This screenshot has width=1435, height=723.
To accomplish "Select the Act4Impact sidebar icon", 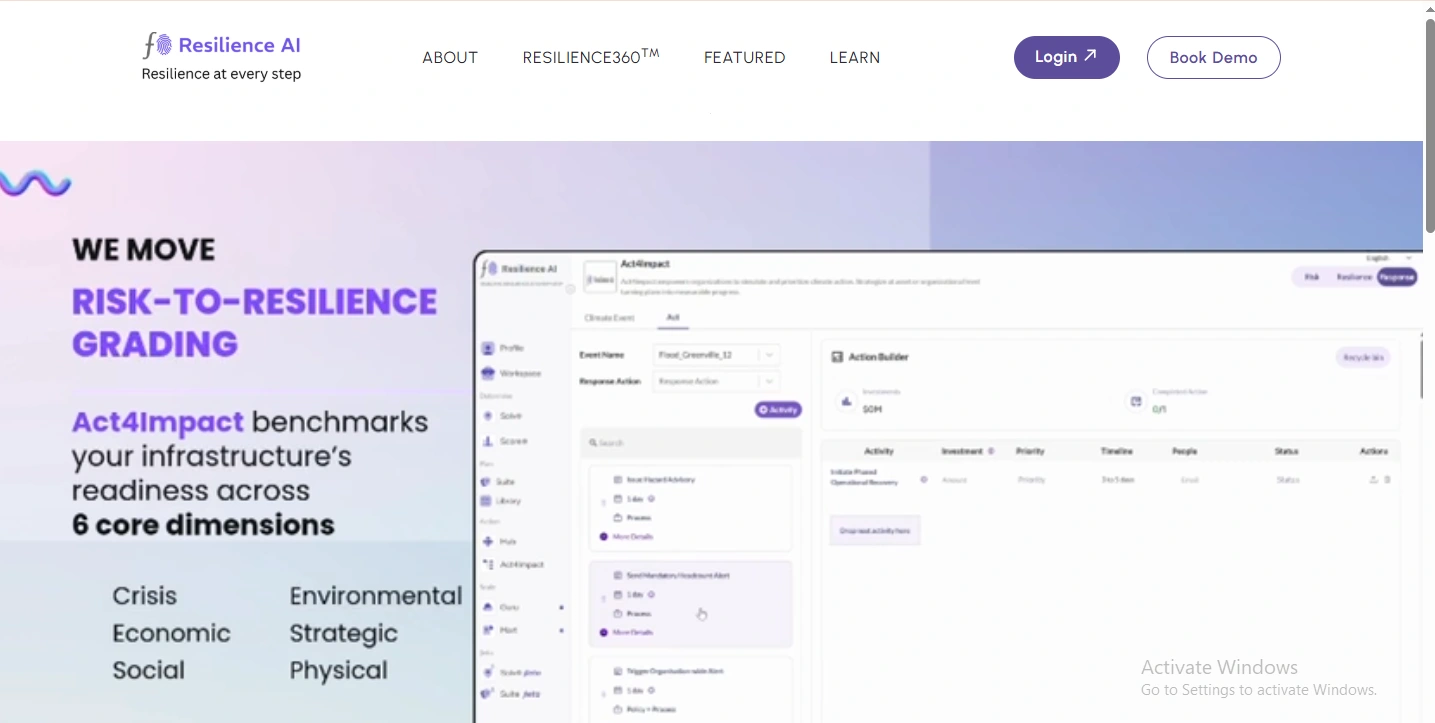I will (488, 565).
